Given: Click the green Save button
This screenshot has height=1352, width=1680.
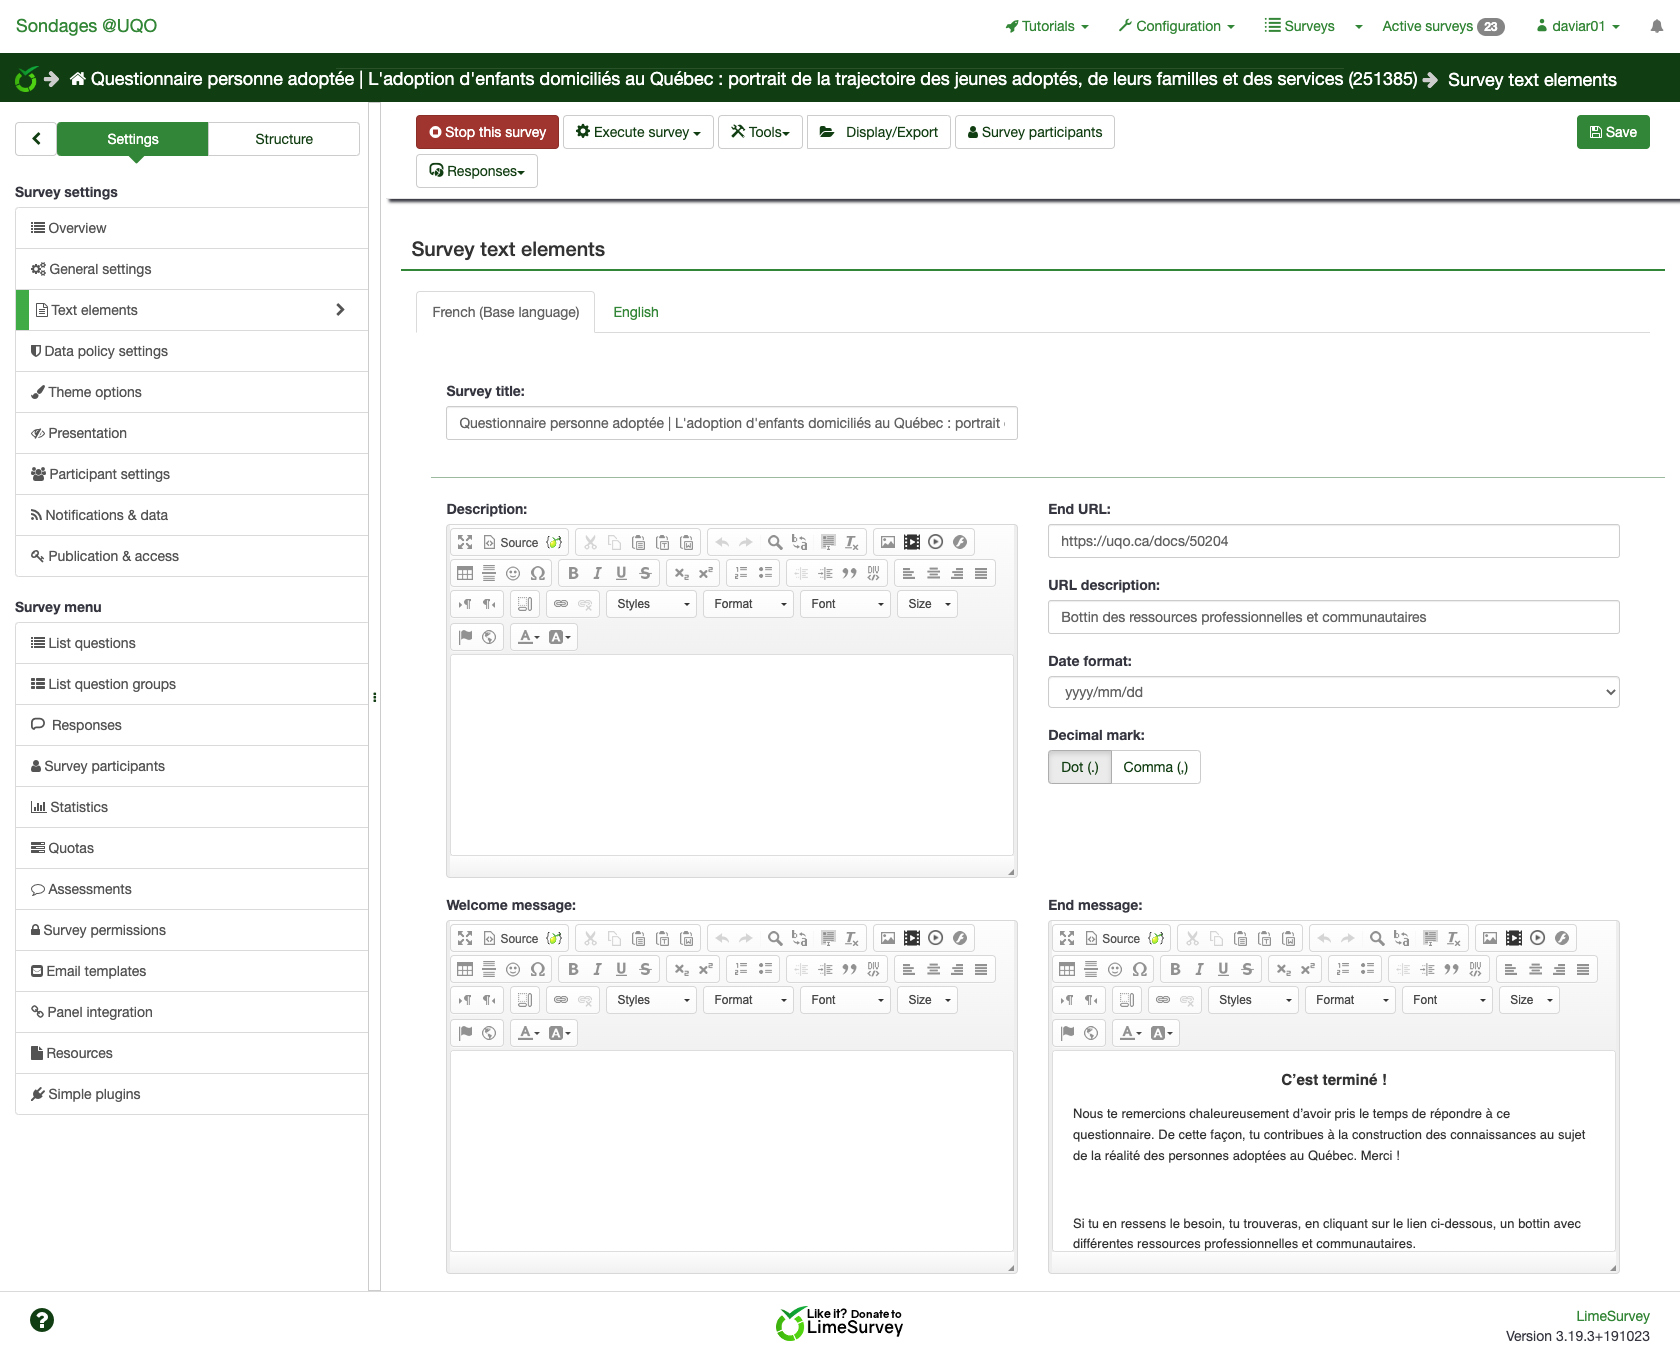Looking at the screenshot, I should 1612,132.
